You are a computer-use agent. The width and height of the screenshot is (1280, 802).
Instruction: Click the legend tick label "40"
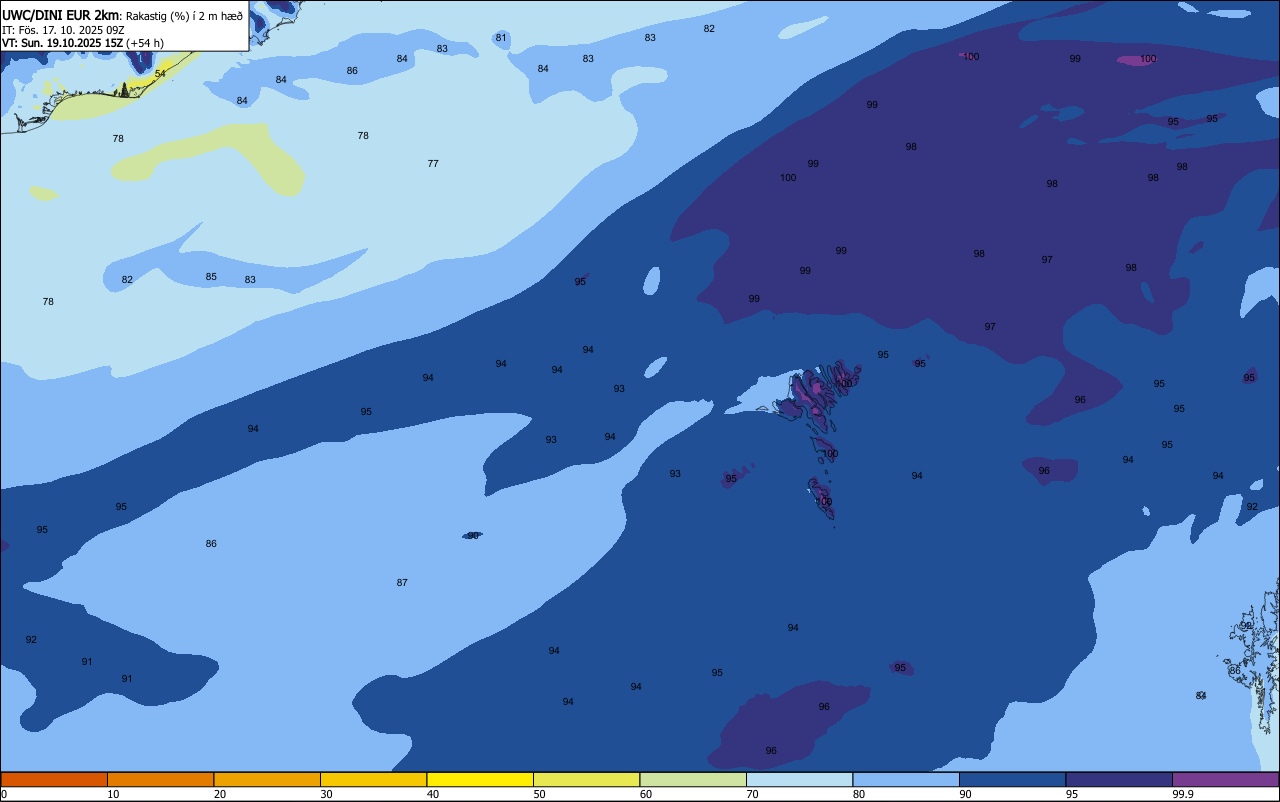[x=432, y=794]
